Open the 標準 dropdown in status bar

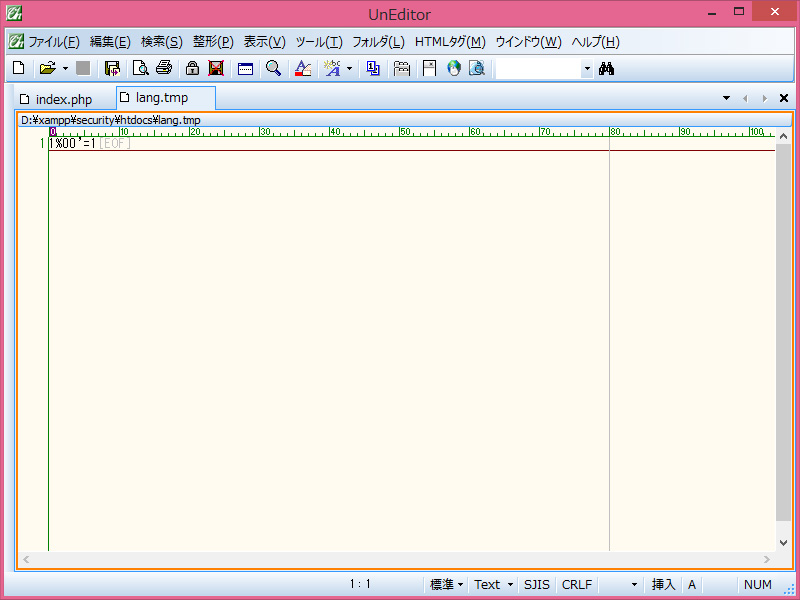tap(446, 584)
